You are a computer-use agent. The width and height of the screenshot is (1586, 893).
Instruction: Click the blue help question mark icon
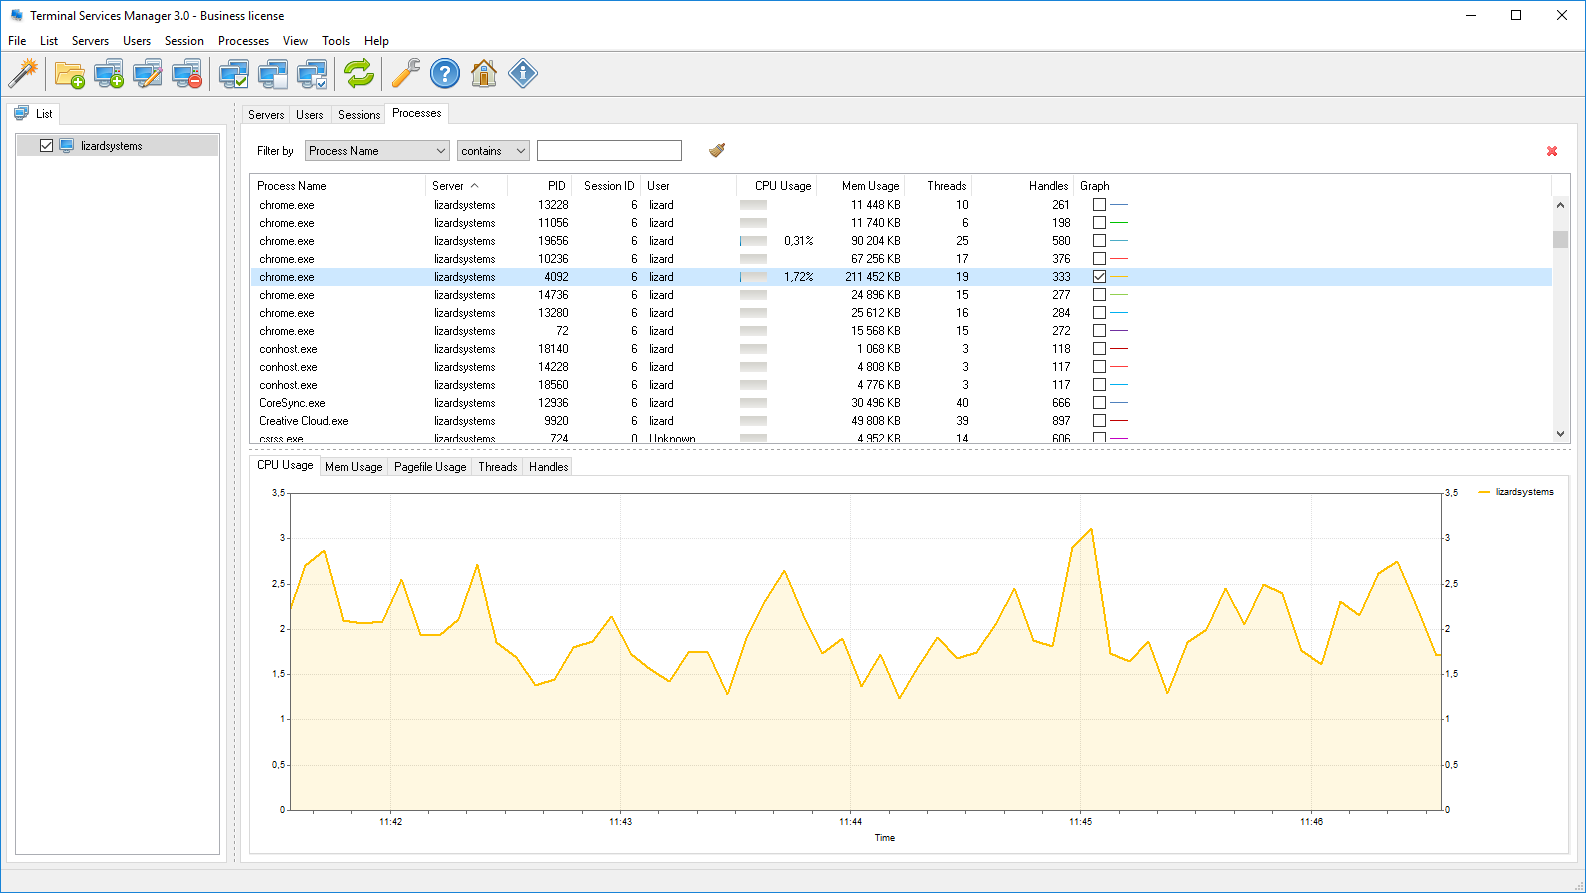pos(445,73)
